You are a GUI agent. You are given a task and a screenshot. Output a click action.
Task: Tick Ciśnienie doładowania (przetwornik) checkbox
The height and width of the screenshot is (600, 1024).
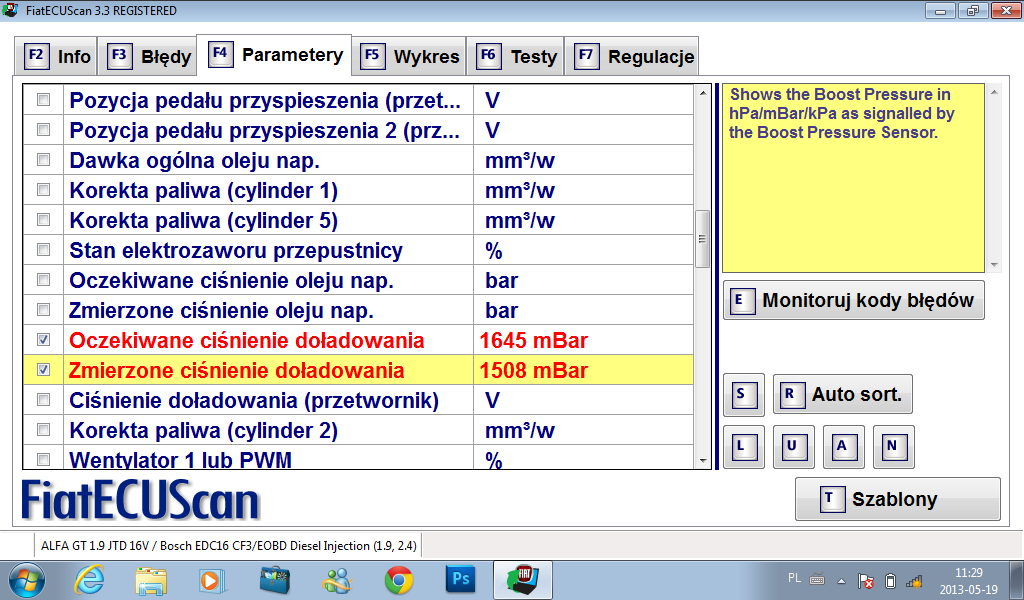43,400
